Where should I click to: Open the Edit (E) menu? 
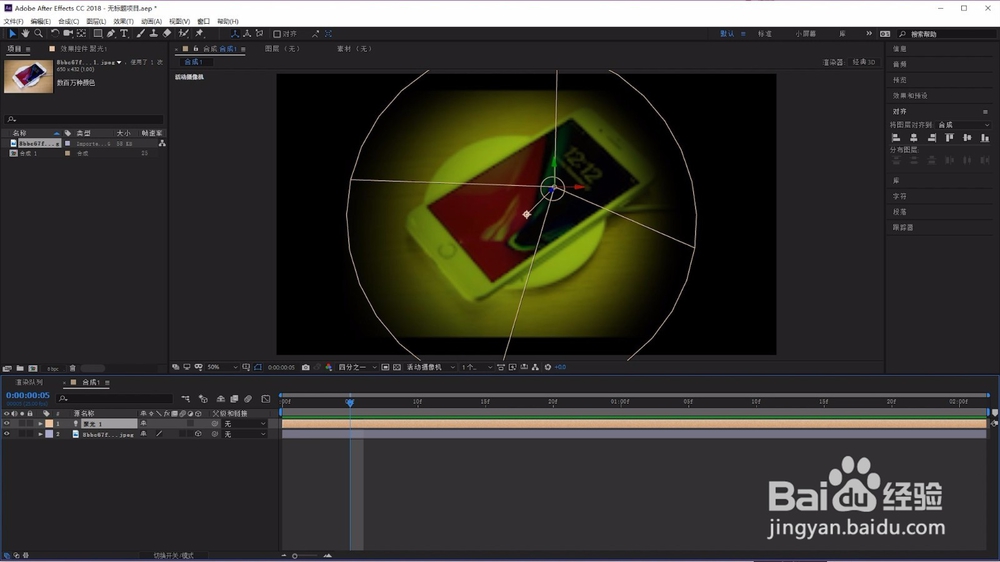[40, 22]
